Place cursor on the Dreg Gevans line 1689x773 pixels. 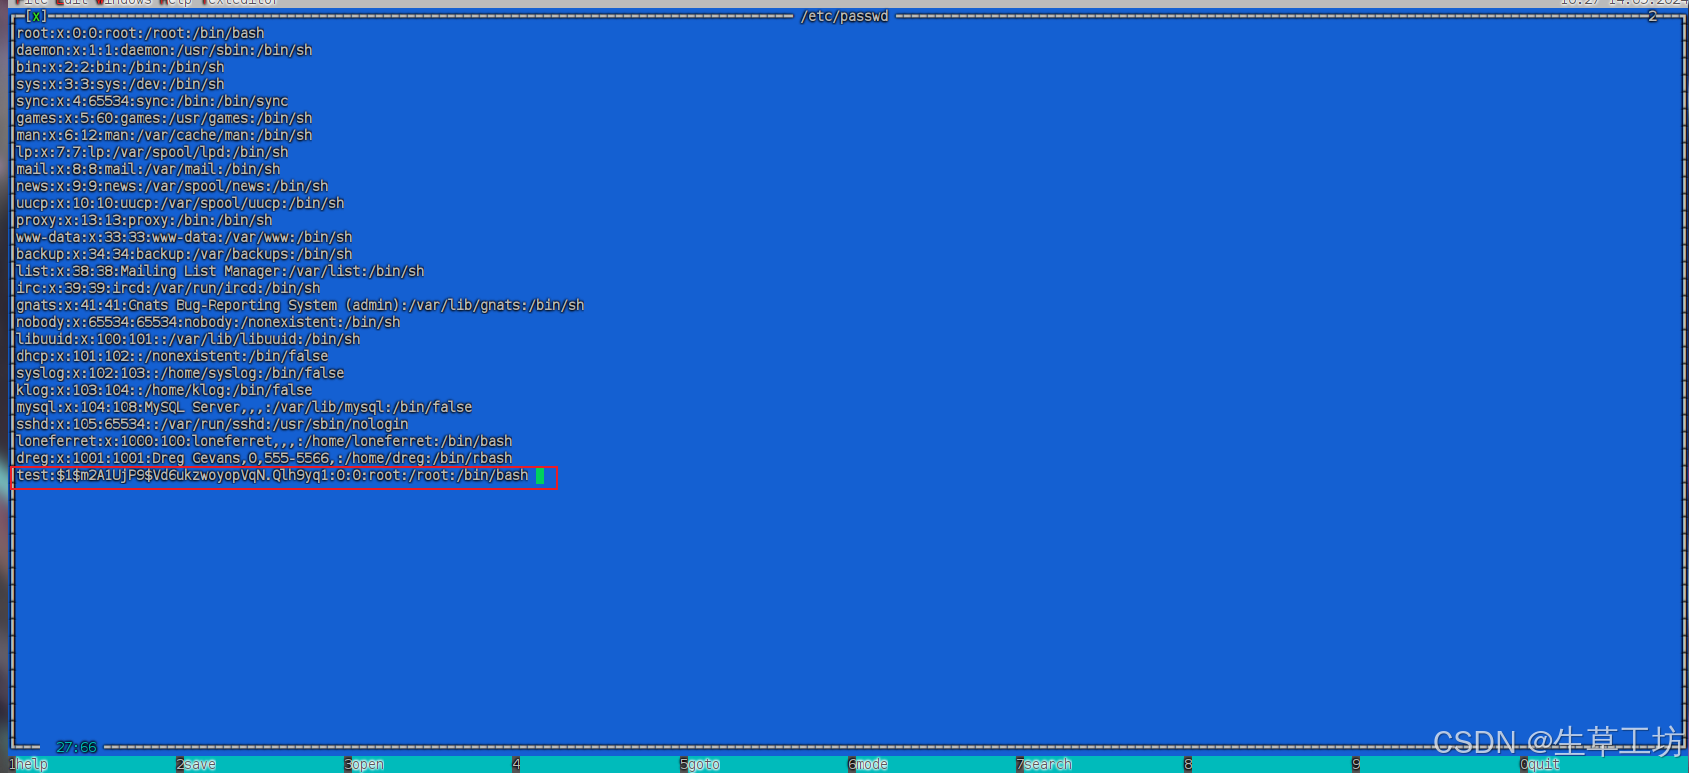[264, 458]
